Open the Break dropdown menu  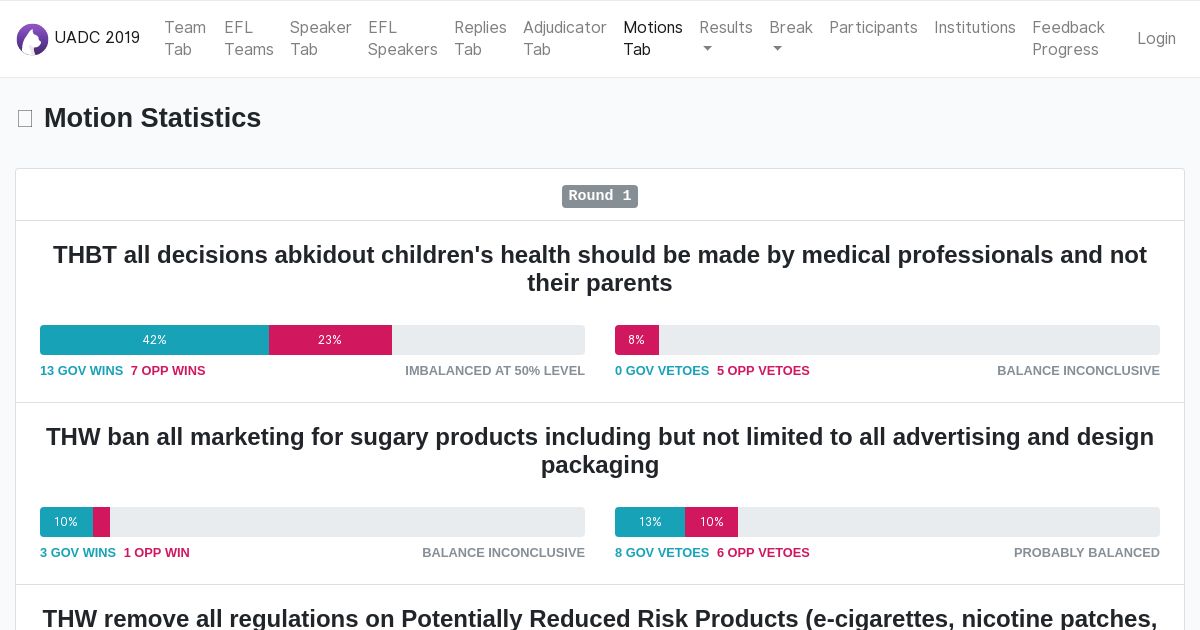(791, 38)
